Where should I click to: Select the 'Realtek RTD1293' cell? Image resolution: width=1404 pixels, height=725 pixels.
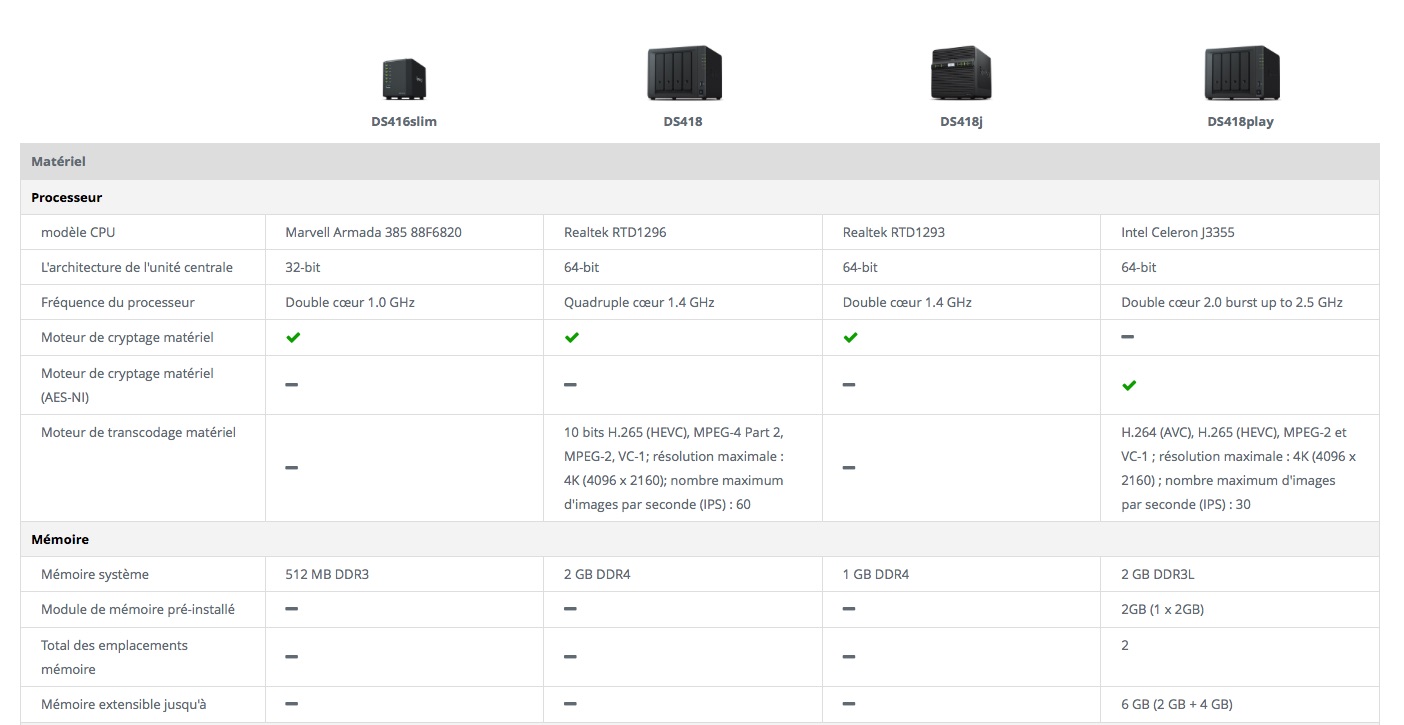click(894, 232)
